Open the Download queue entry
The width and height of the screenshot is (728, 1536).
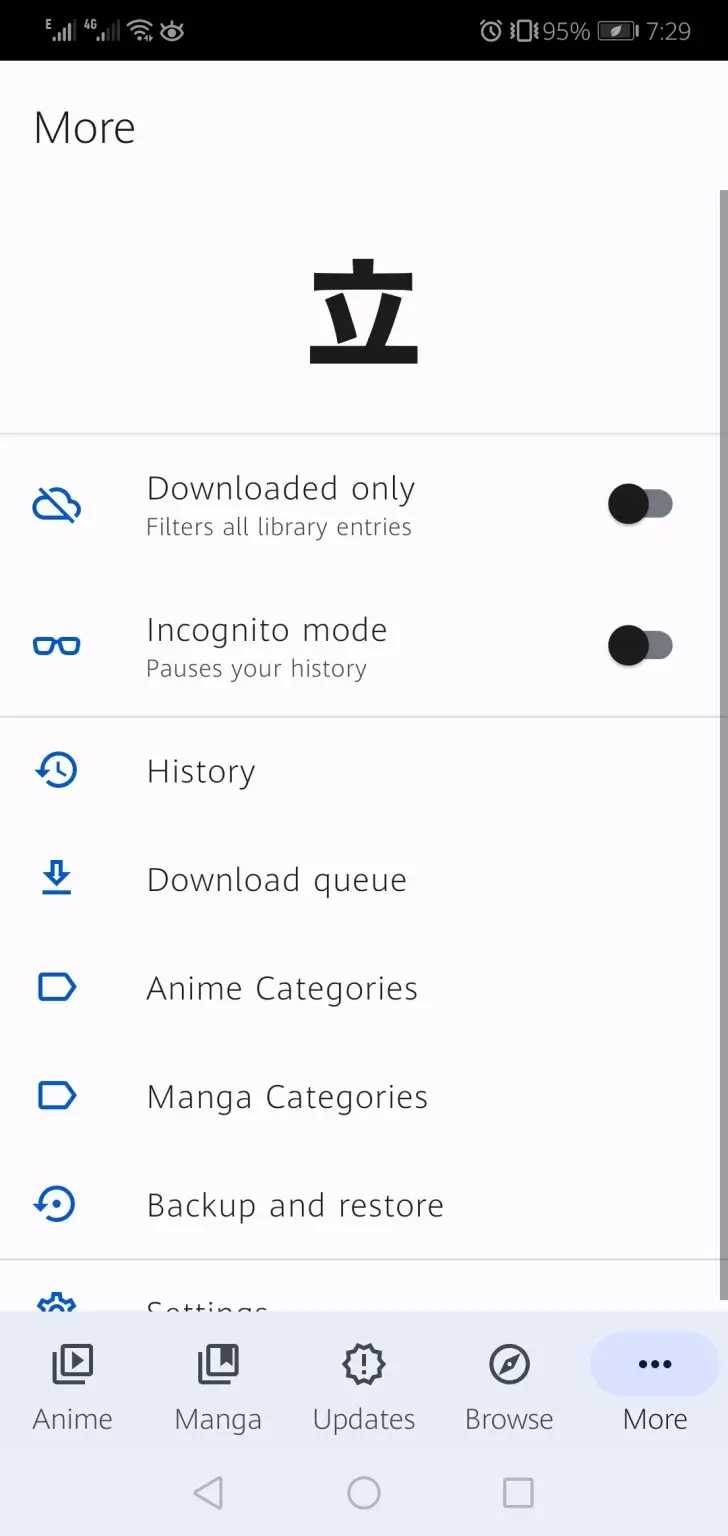pyautogui.click(x=277, y=880)
